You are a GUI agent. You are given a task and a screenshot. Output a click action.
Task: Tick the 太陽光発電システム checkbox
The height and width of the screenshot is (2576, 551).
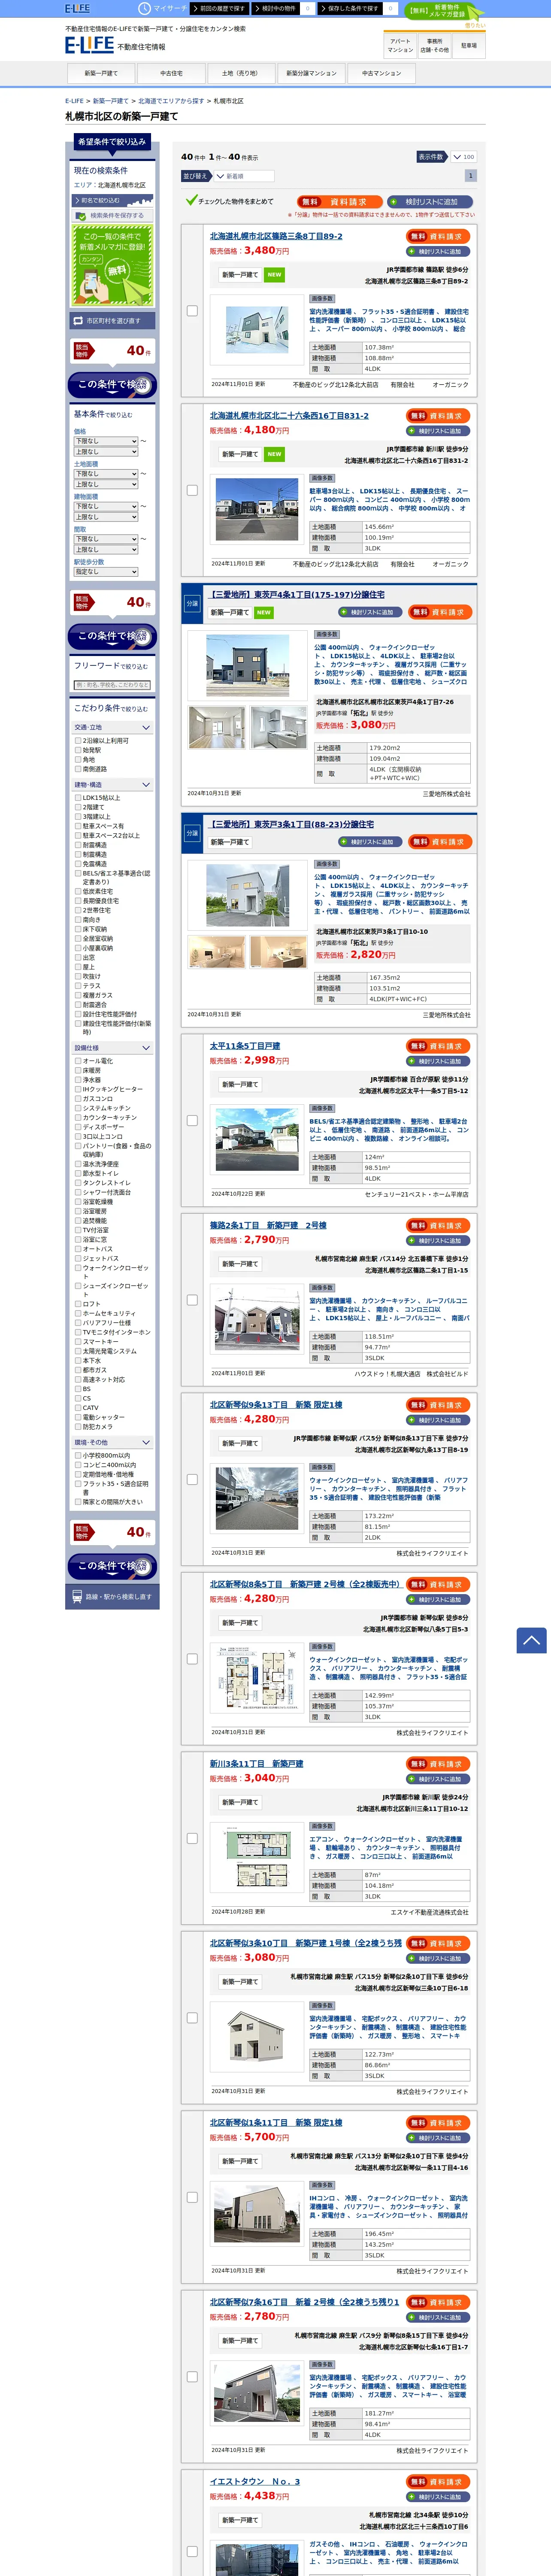pos(78,1351)
